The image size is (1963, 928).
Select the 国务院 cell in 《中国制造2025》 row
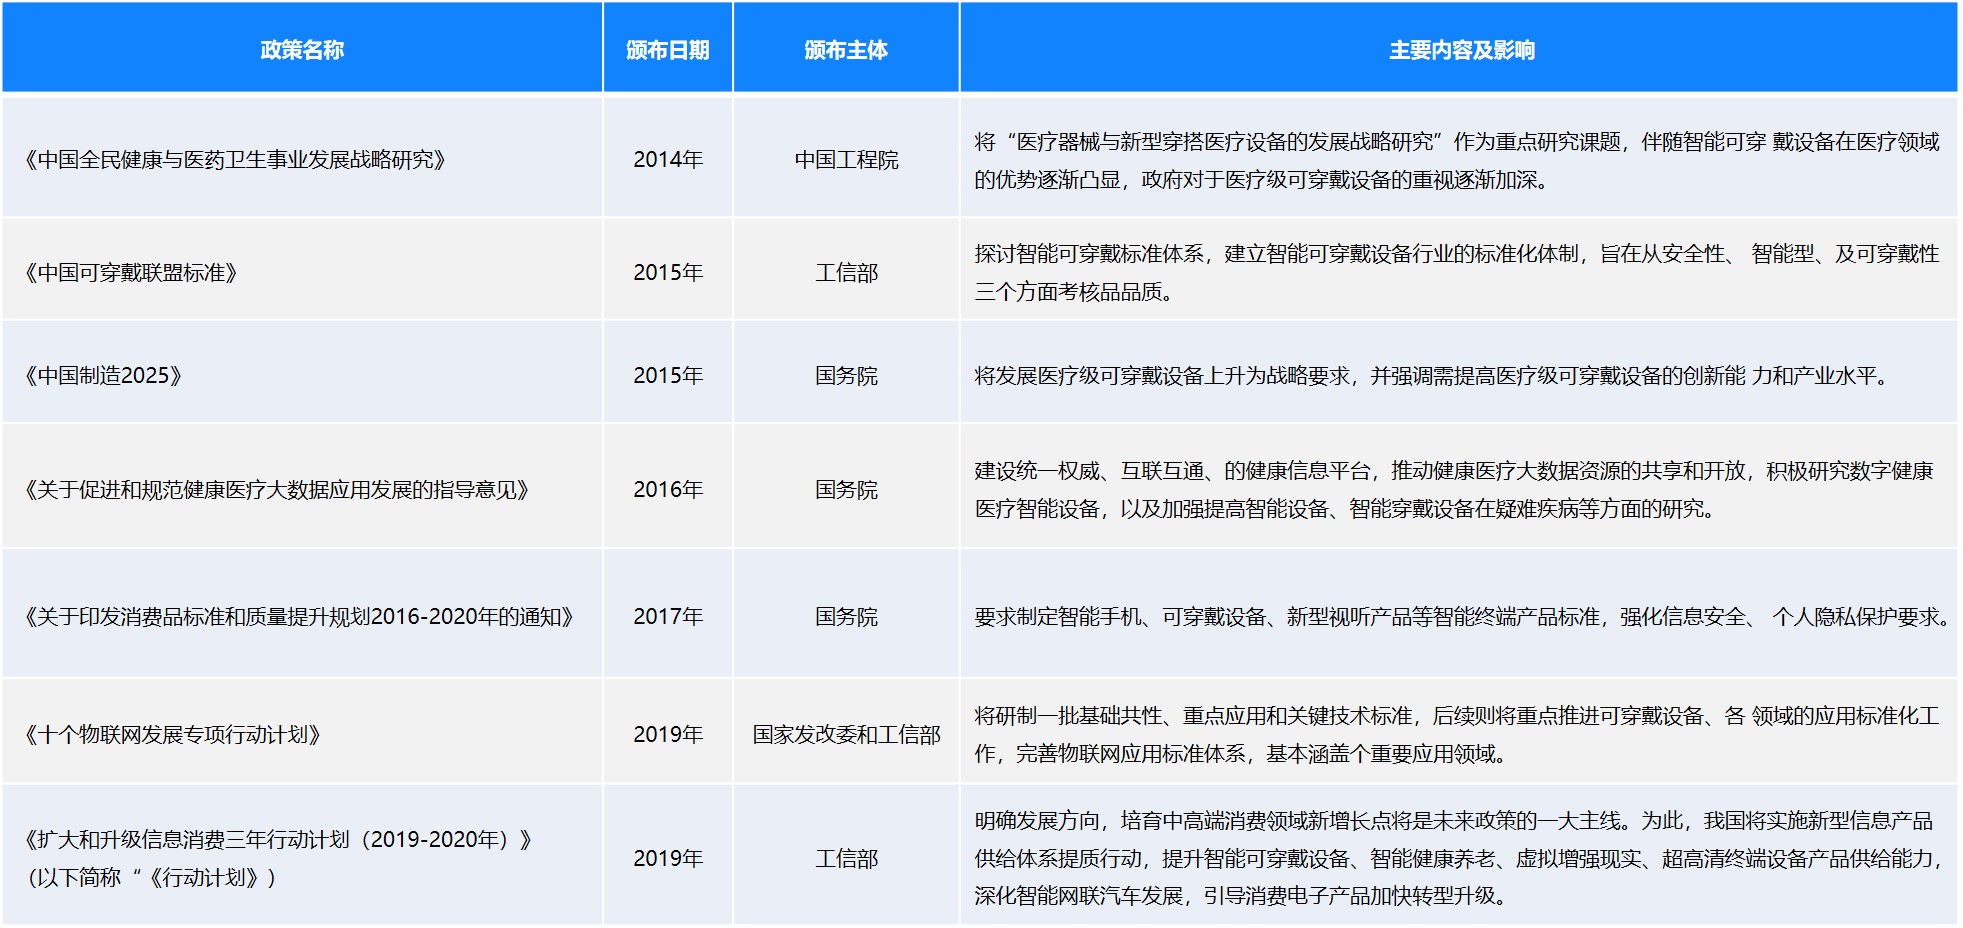(x=846, y=376)
